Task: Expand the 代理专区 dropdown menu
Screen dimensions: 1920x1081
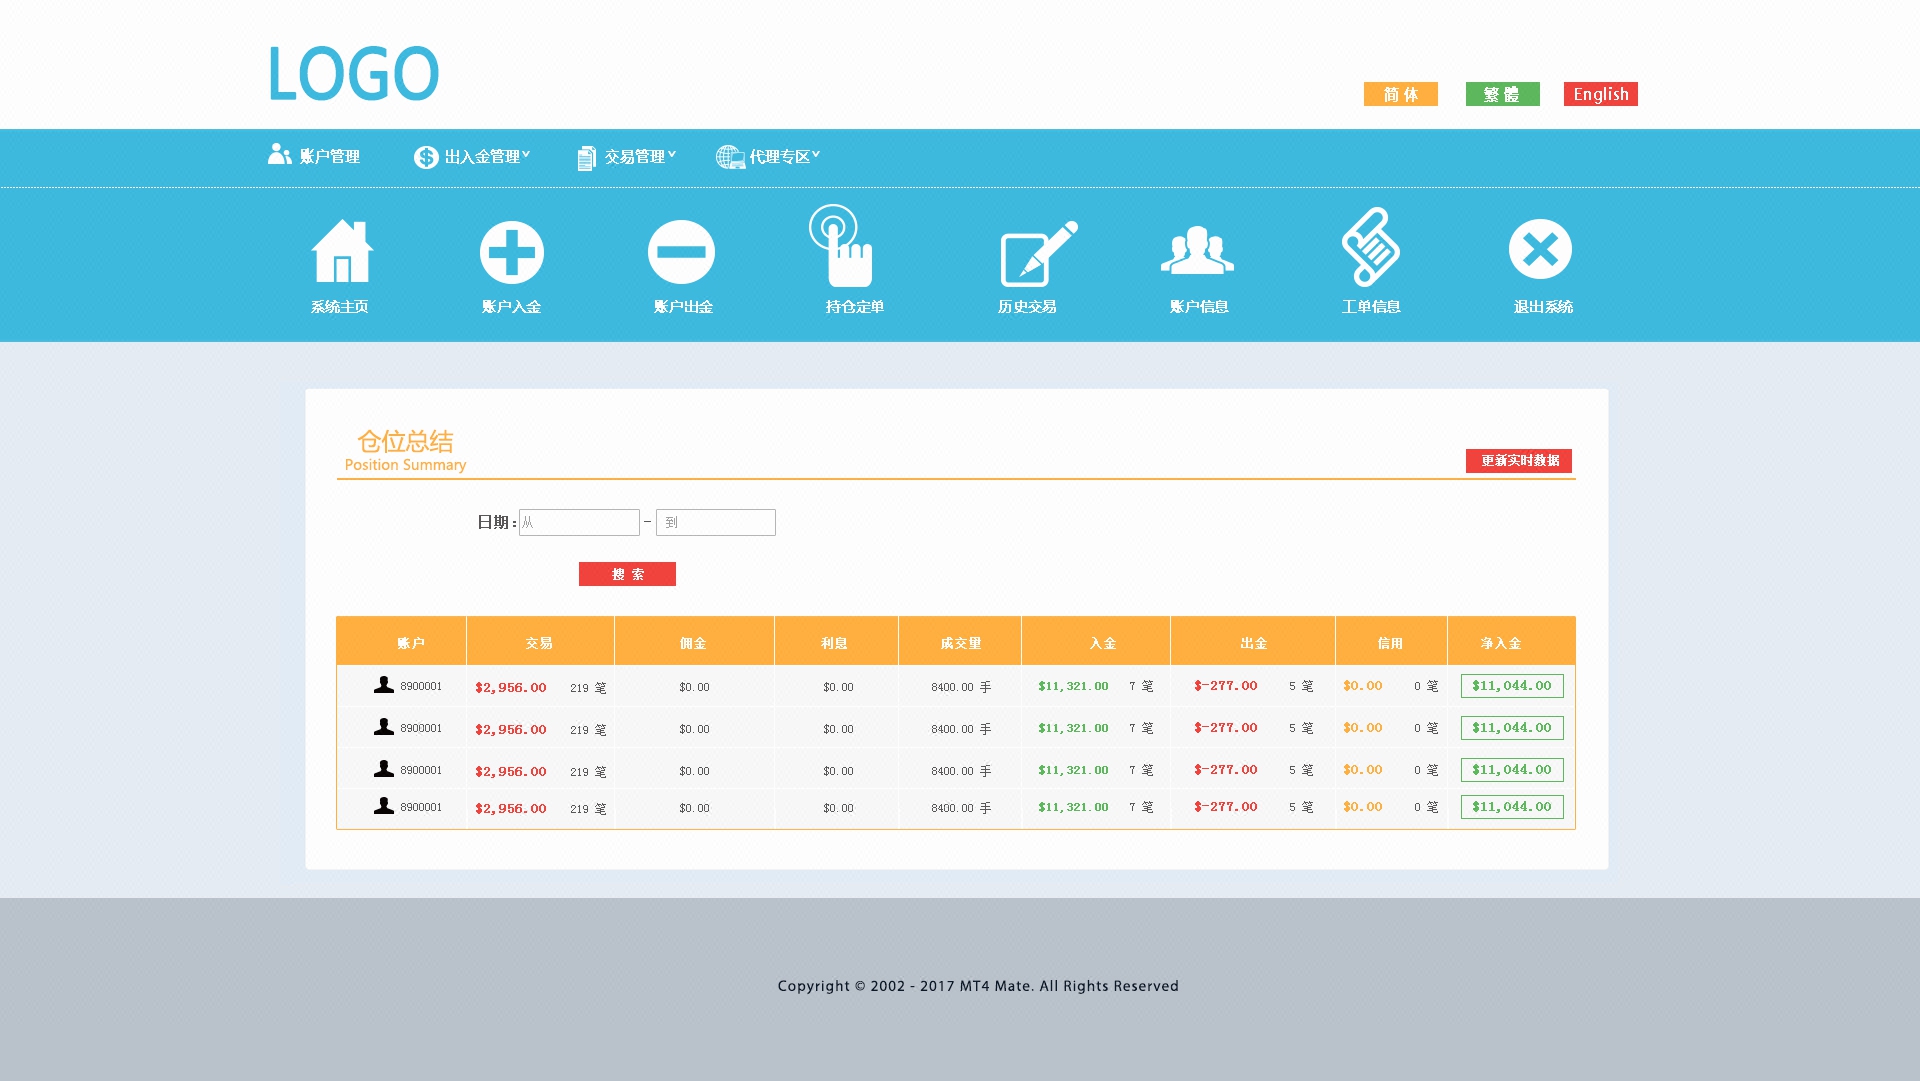Action: tap(768, 157)
